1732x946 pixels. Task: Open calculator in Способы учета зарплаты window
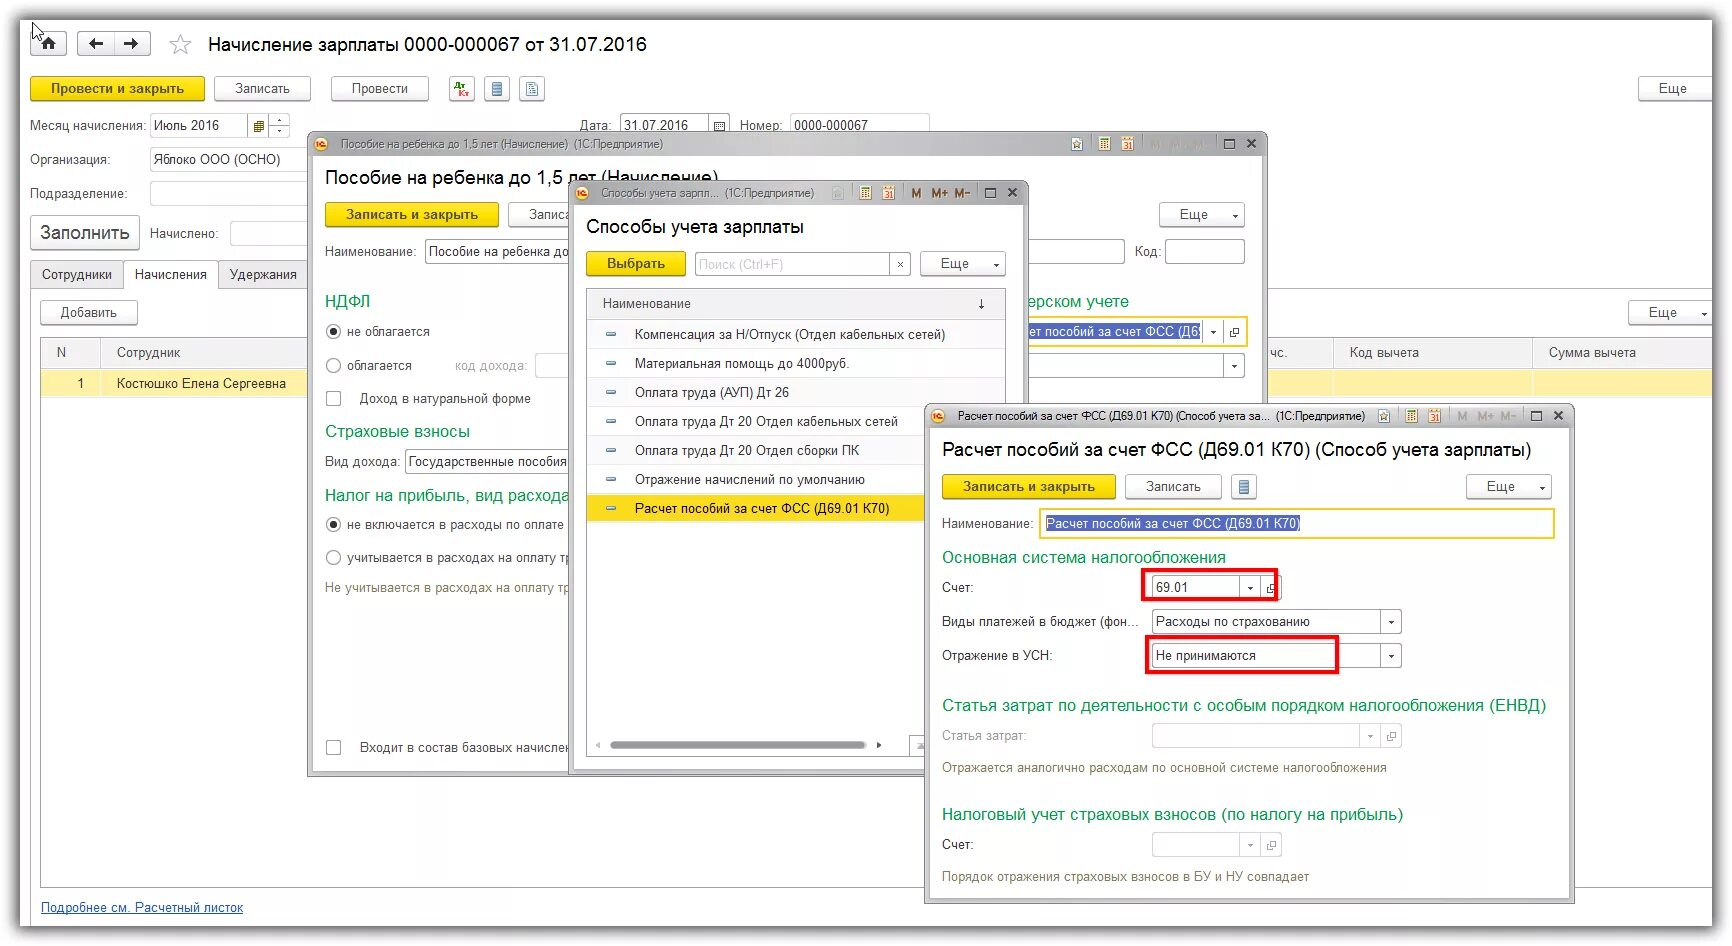coord(865,193)
